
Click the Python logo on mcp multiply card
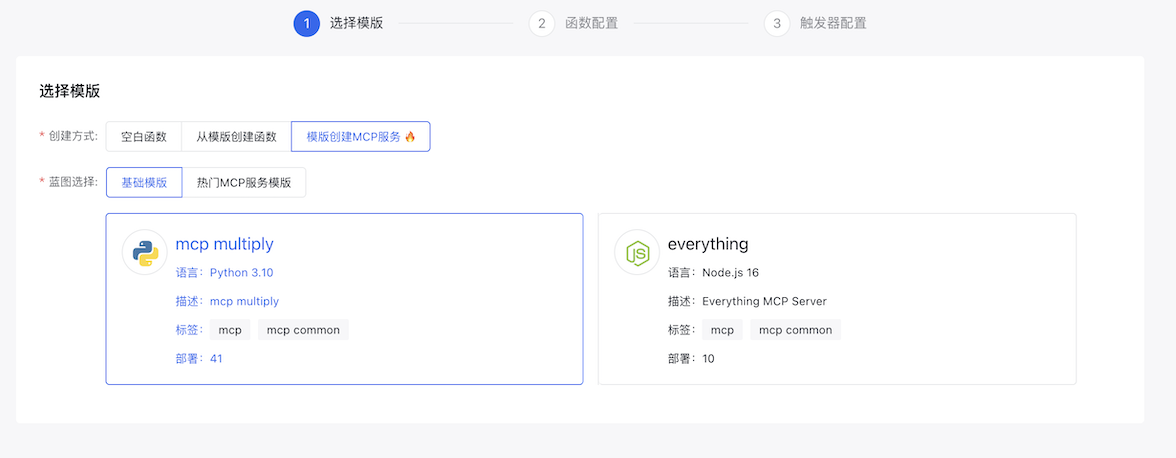145,253
